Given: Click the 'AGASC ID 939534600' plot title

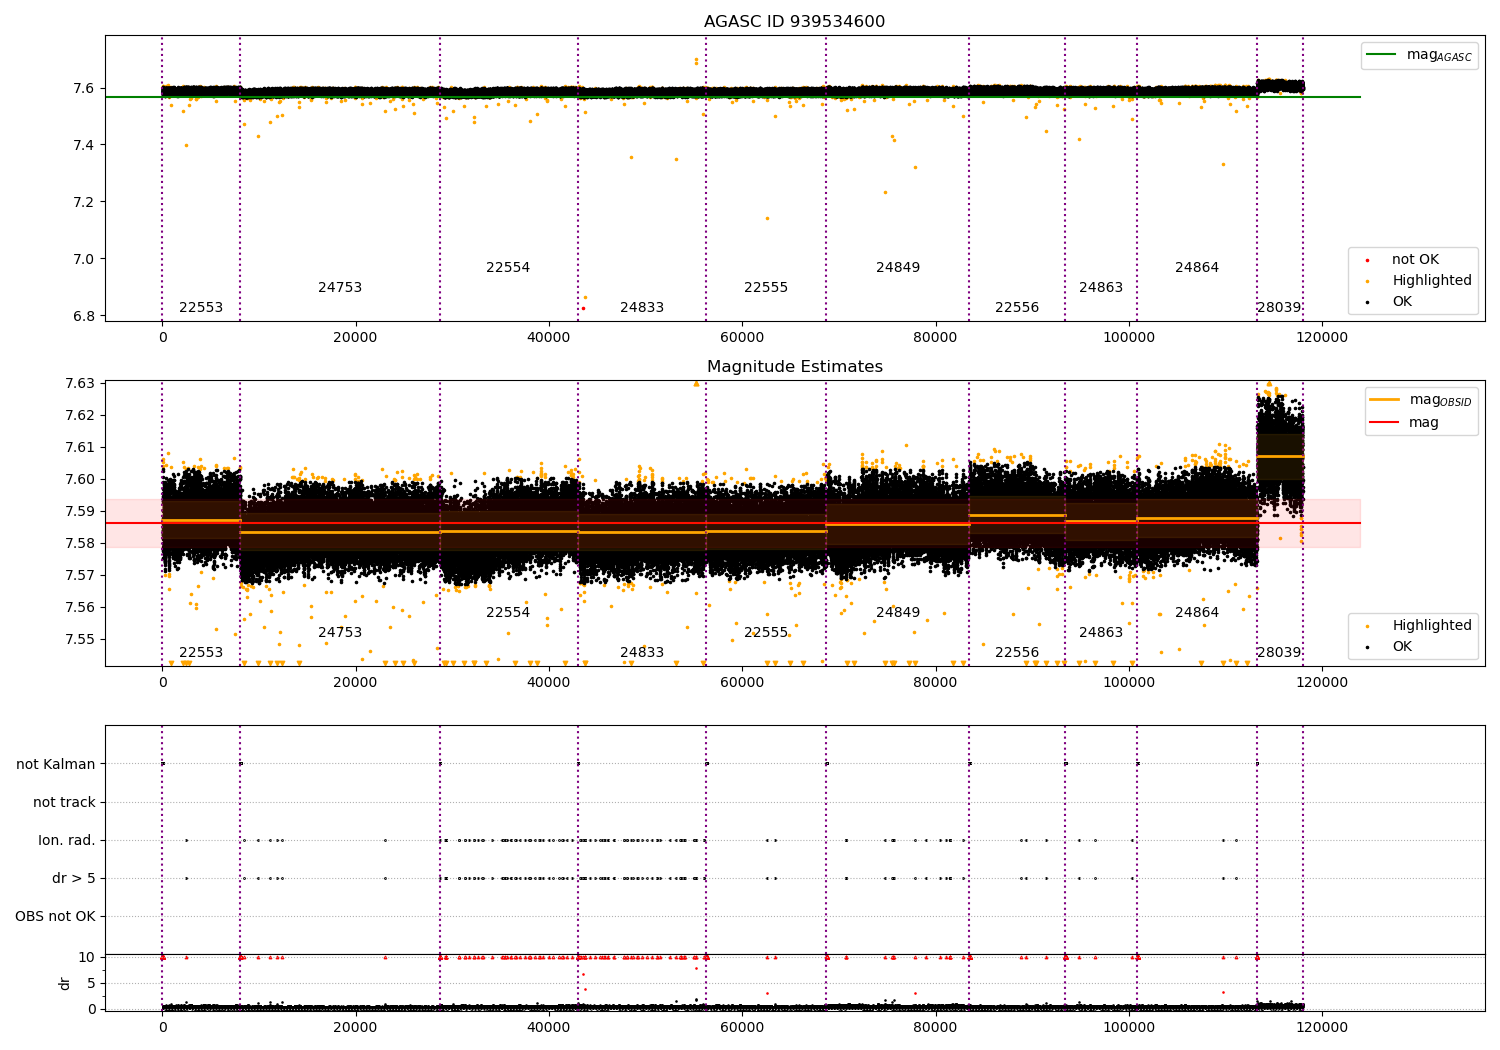Looking at the screenshot, I should pos(794,22).
